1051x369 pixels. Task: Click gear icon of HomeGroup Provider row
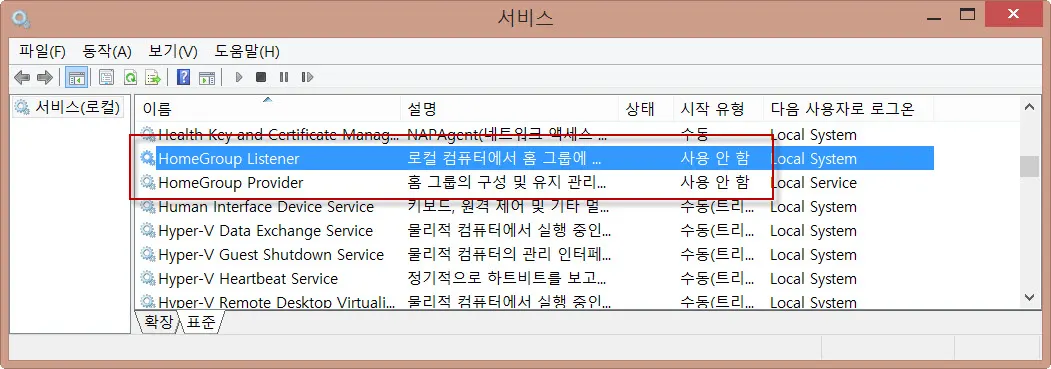coord(147,183)
